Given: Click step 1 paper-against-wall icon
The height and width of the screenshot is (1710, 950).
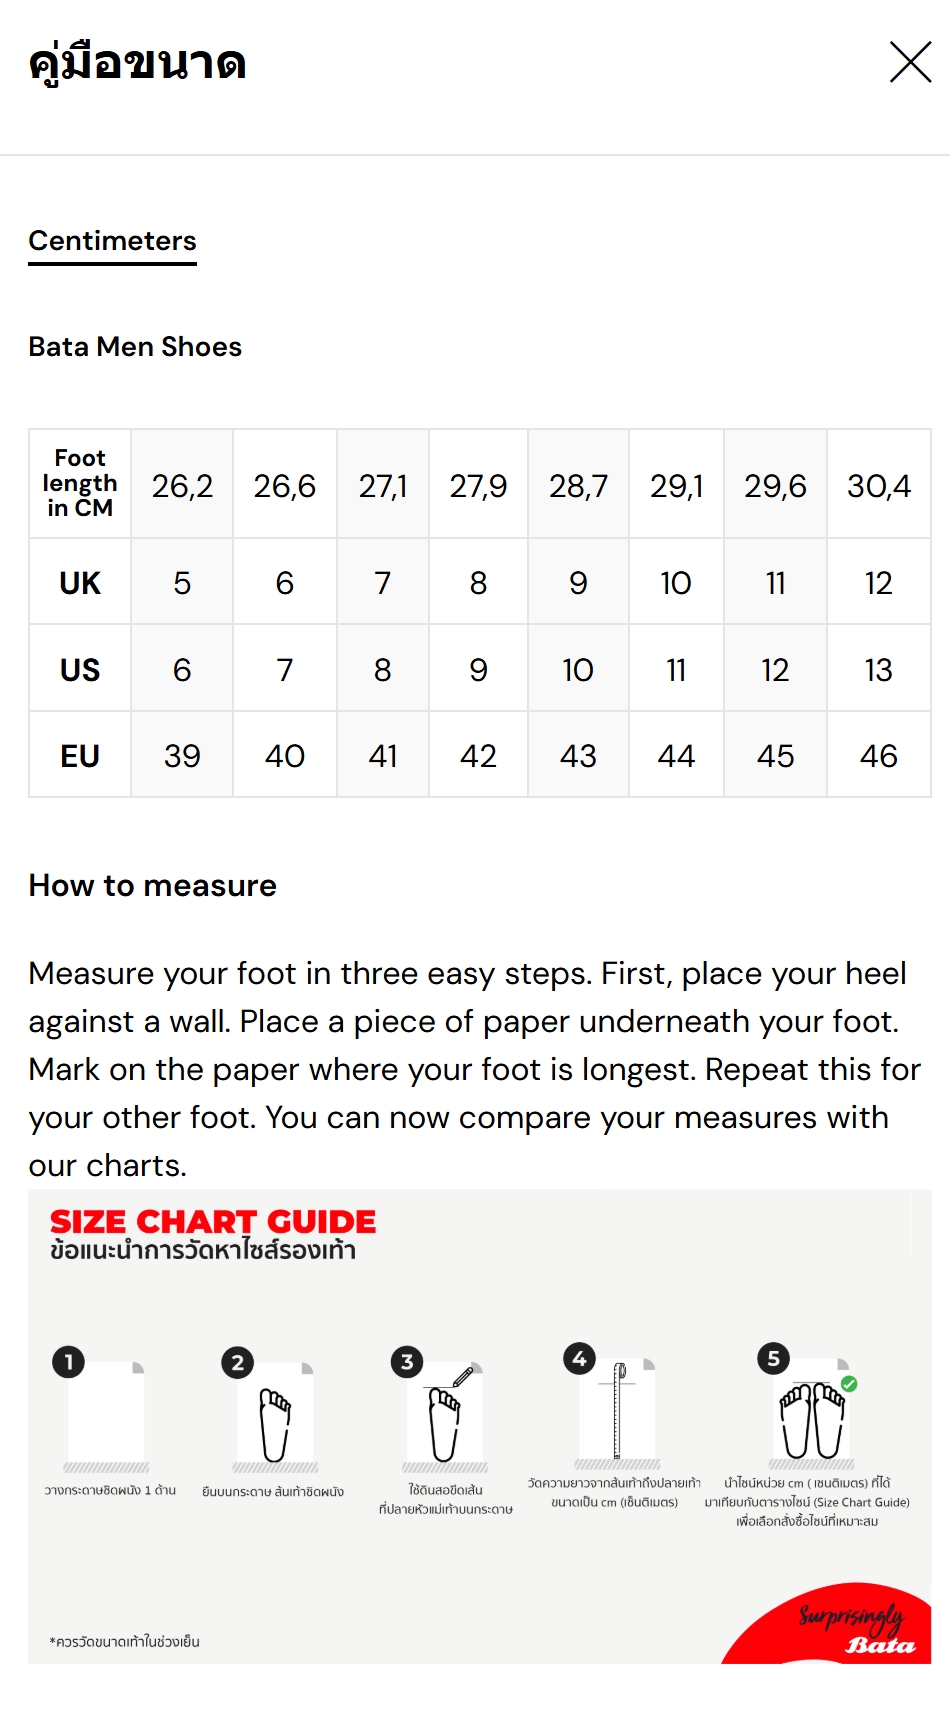Looking at the screenshot, I should tap(106, 1412).
